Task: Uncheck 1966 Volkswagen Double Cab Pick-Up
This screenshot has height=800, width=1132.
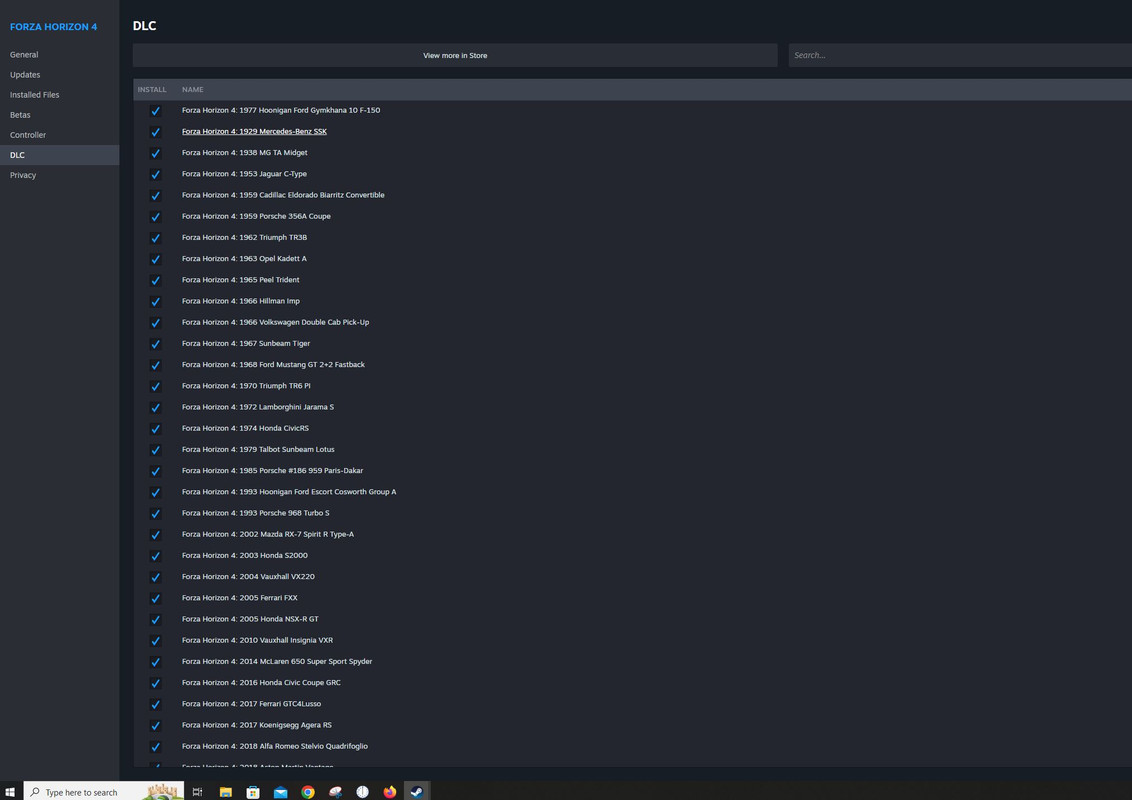Action: point(155,323)
